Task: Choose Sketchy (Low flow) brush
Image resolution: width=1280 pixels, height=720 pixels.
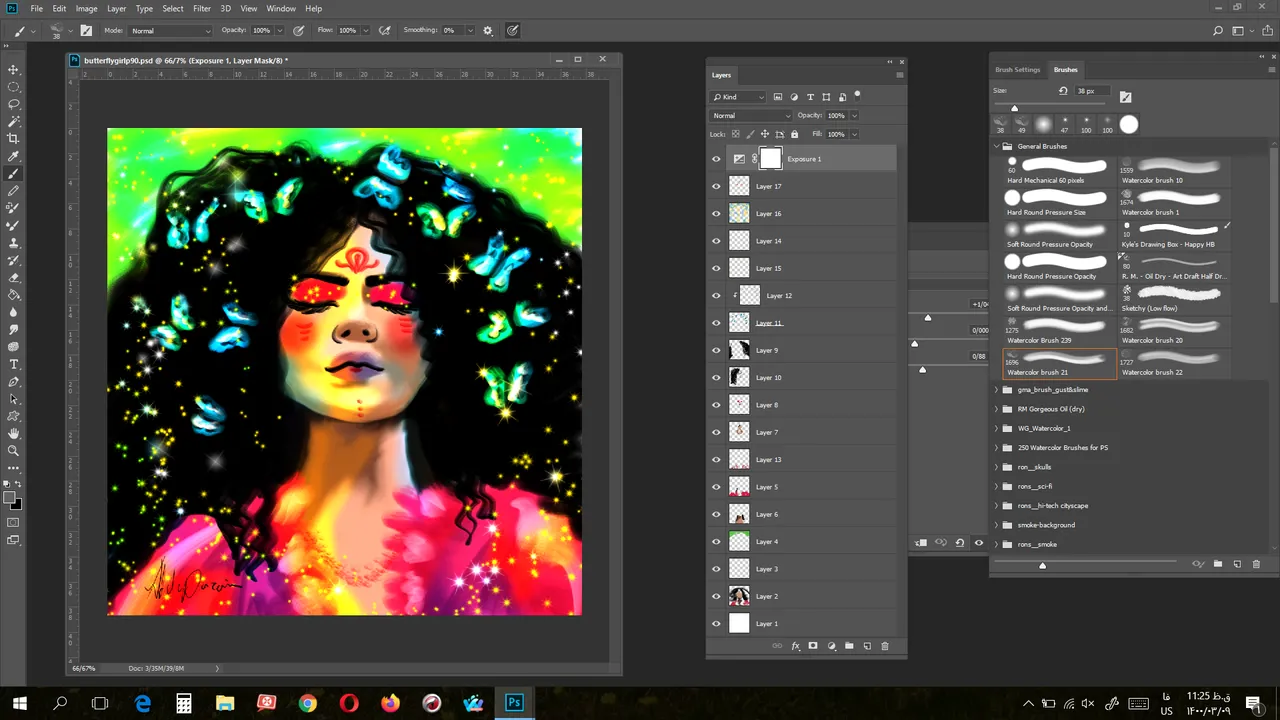Action: click(1175, 300)
